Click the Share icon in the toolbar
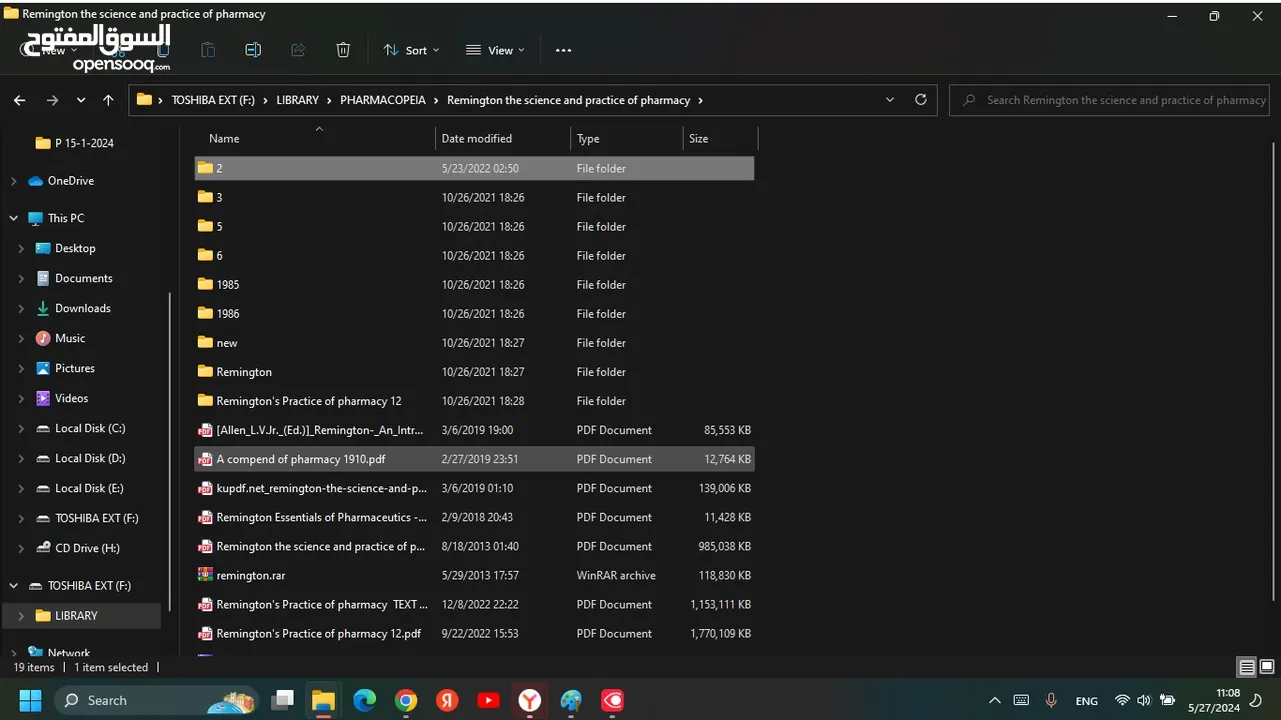Screen dimensions: 1281x720 pyautogui.click(x=298, y=50)
